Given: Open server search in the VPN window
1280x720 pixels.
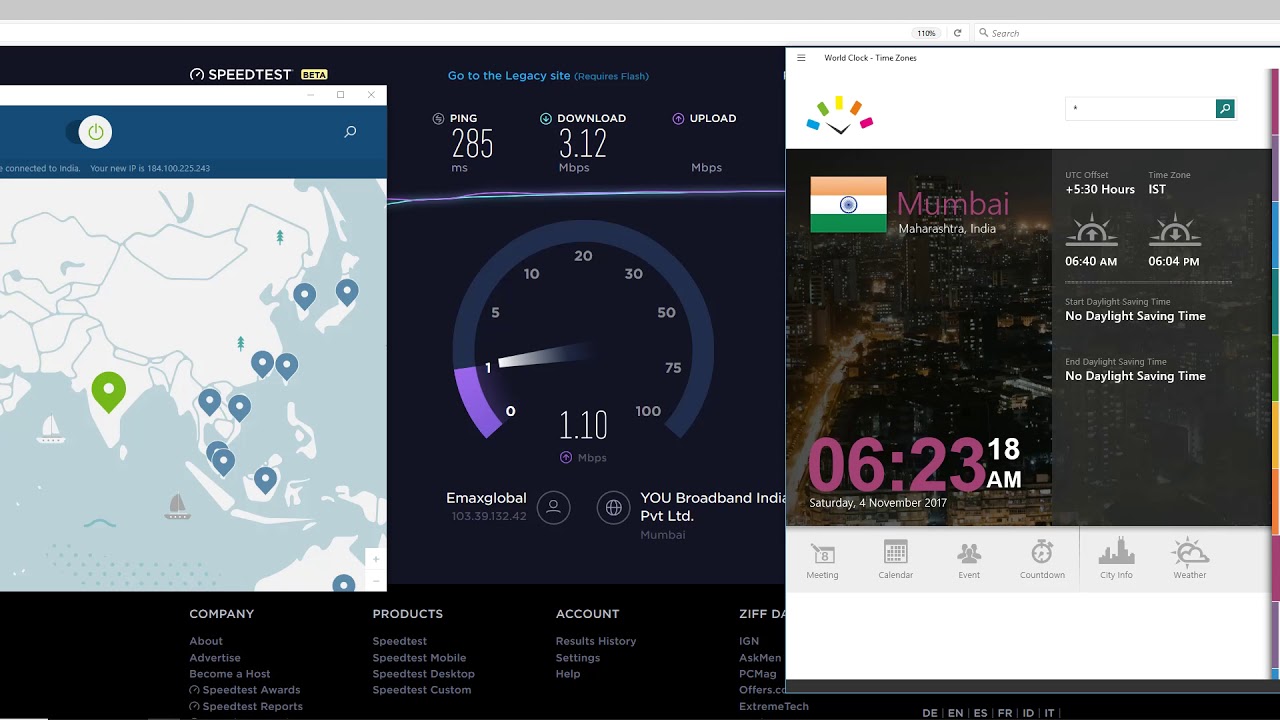Looking at the screenshot, I should pos(350,131).
